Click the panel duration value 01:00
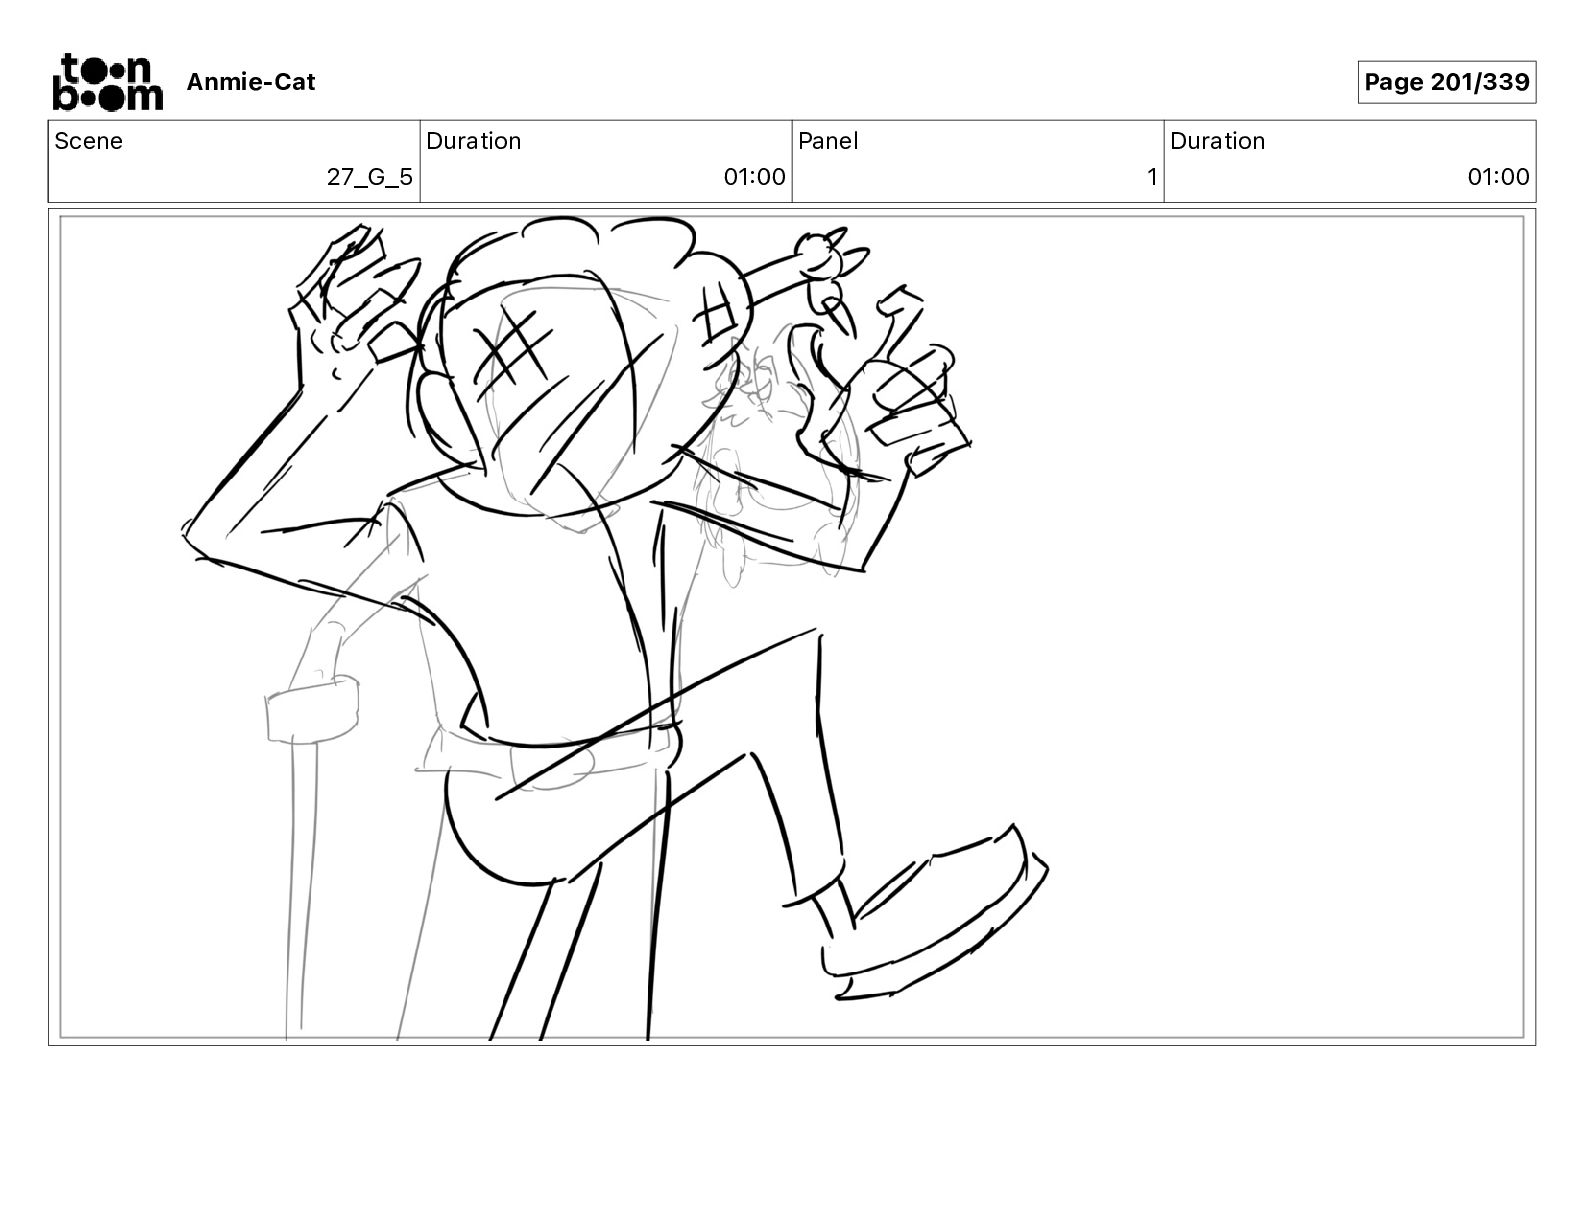 (1499, 177)
